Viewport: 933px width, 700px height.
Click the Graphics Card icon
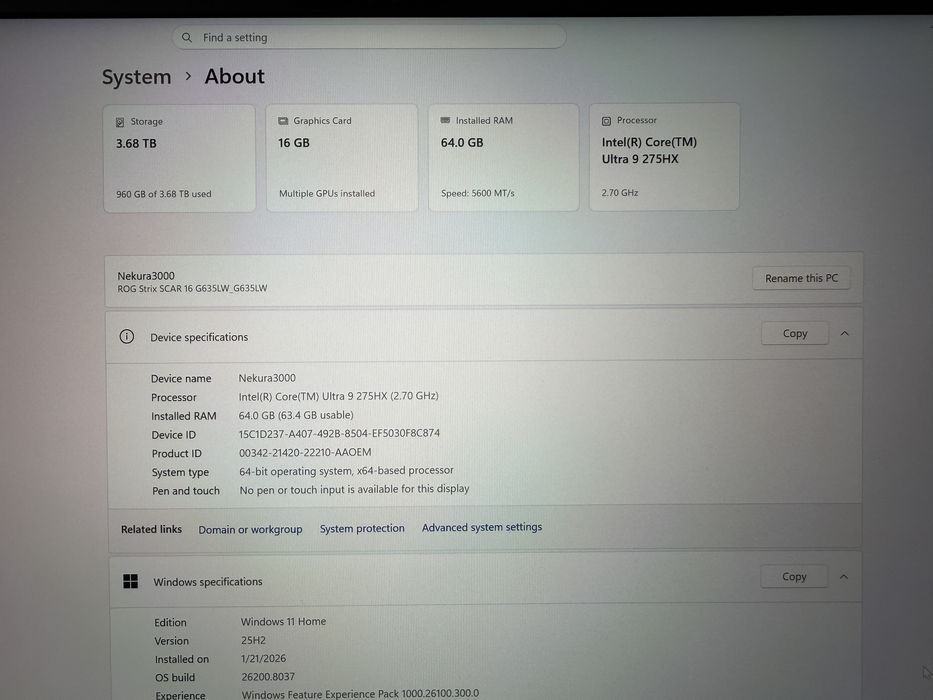(x=283, y=121)
